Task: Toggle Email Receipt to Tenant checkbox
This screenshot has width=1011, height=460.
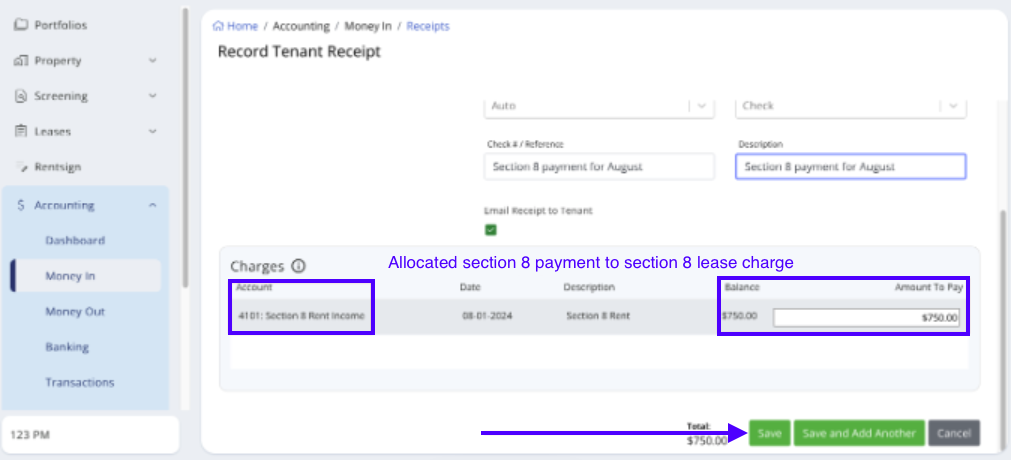Action: pyautogui.click(x=491, y=230)
